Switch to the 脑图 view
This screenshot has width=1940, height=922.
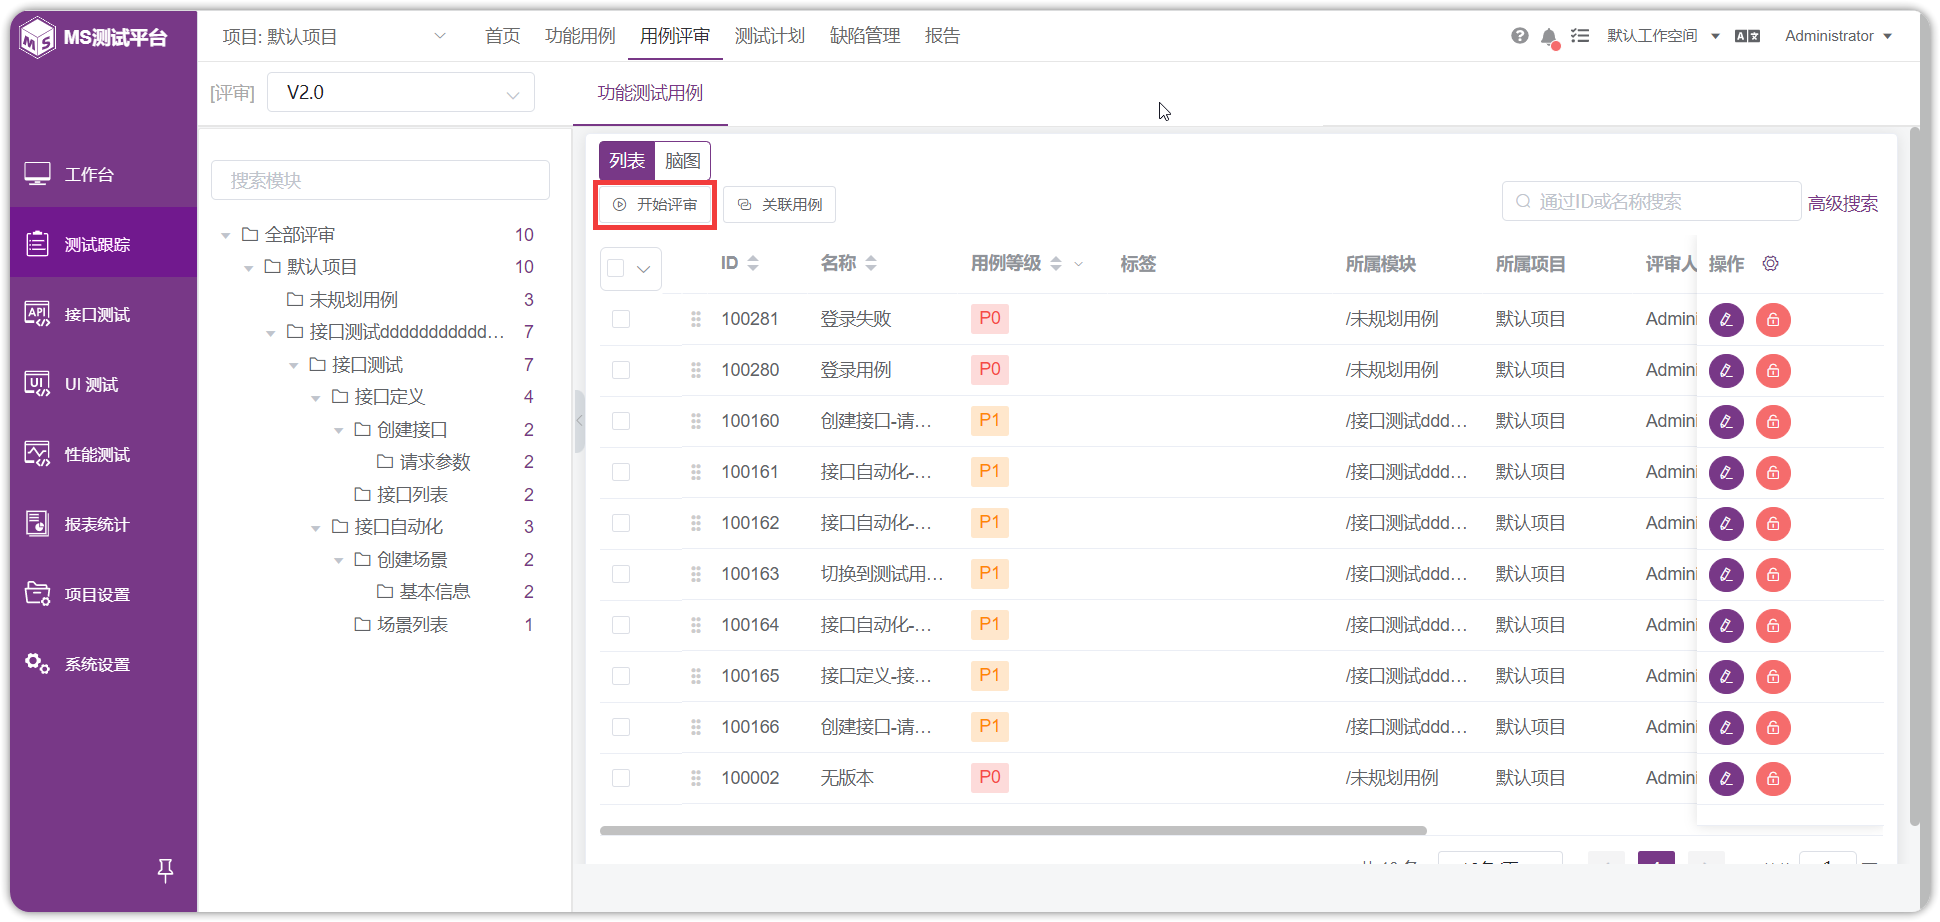click(x=683, y=161)
